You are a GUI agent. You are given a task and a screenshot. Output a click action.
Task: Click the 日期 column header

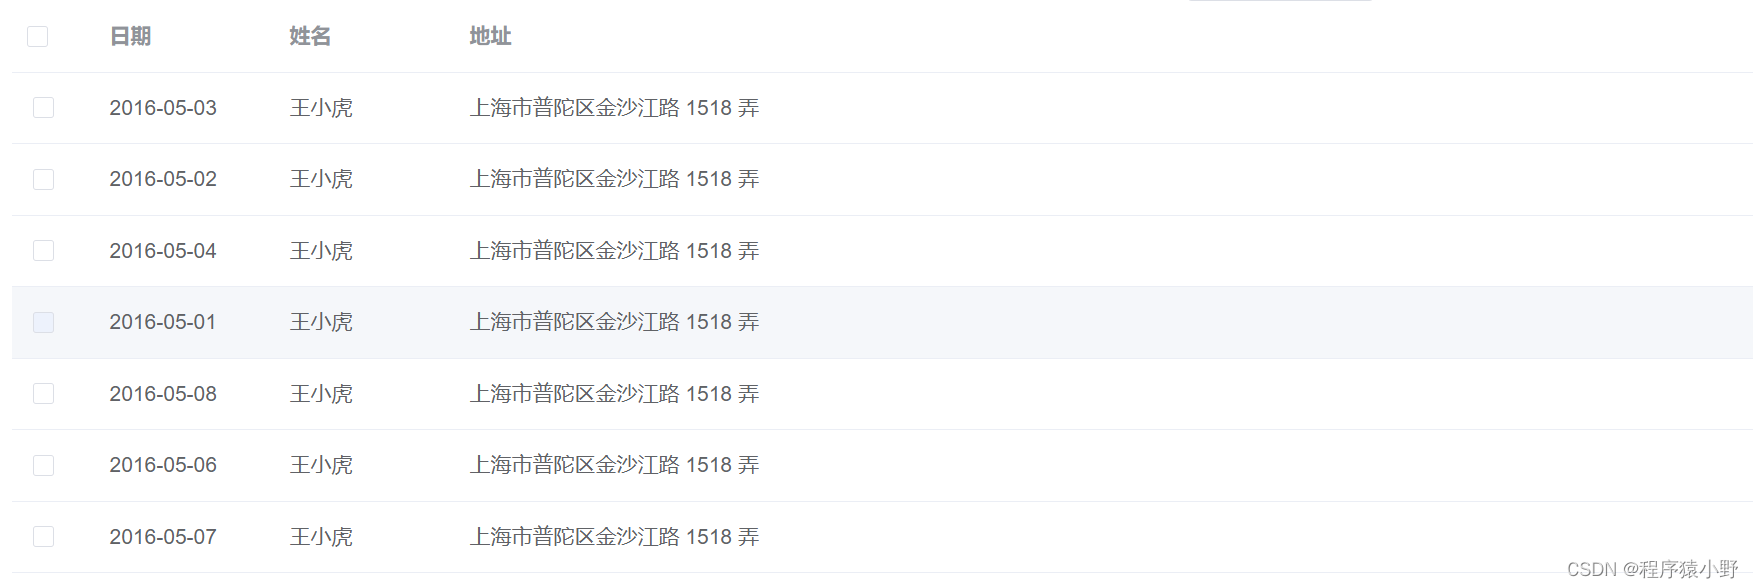[x=130, y=37]
